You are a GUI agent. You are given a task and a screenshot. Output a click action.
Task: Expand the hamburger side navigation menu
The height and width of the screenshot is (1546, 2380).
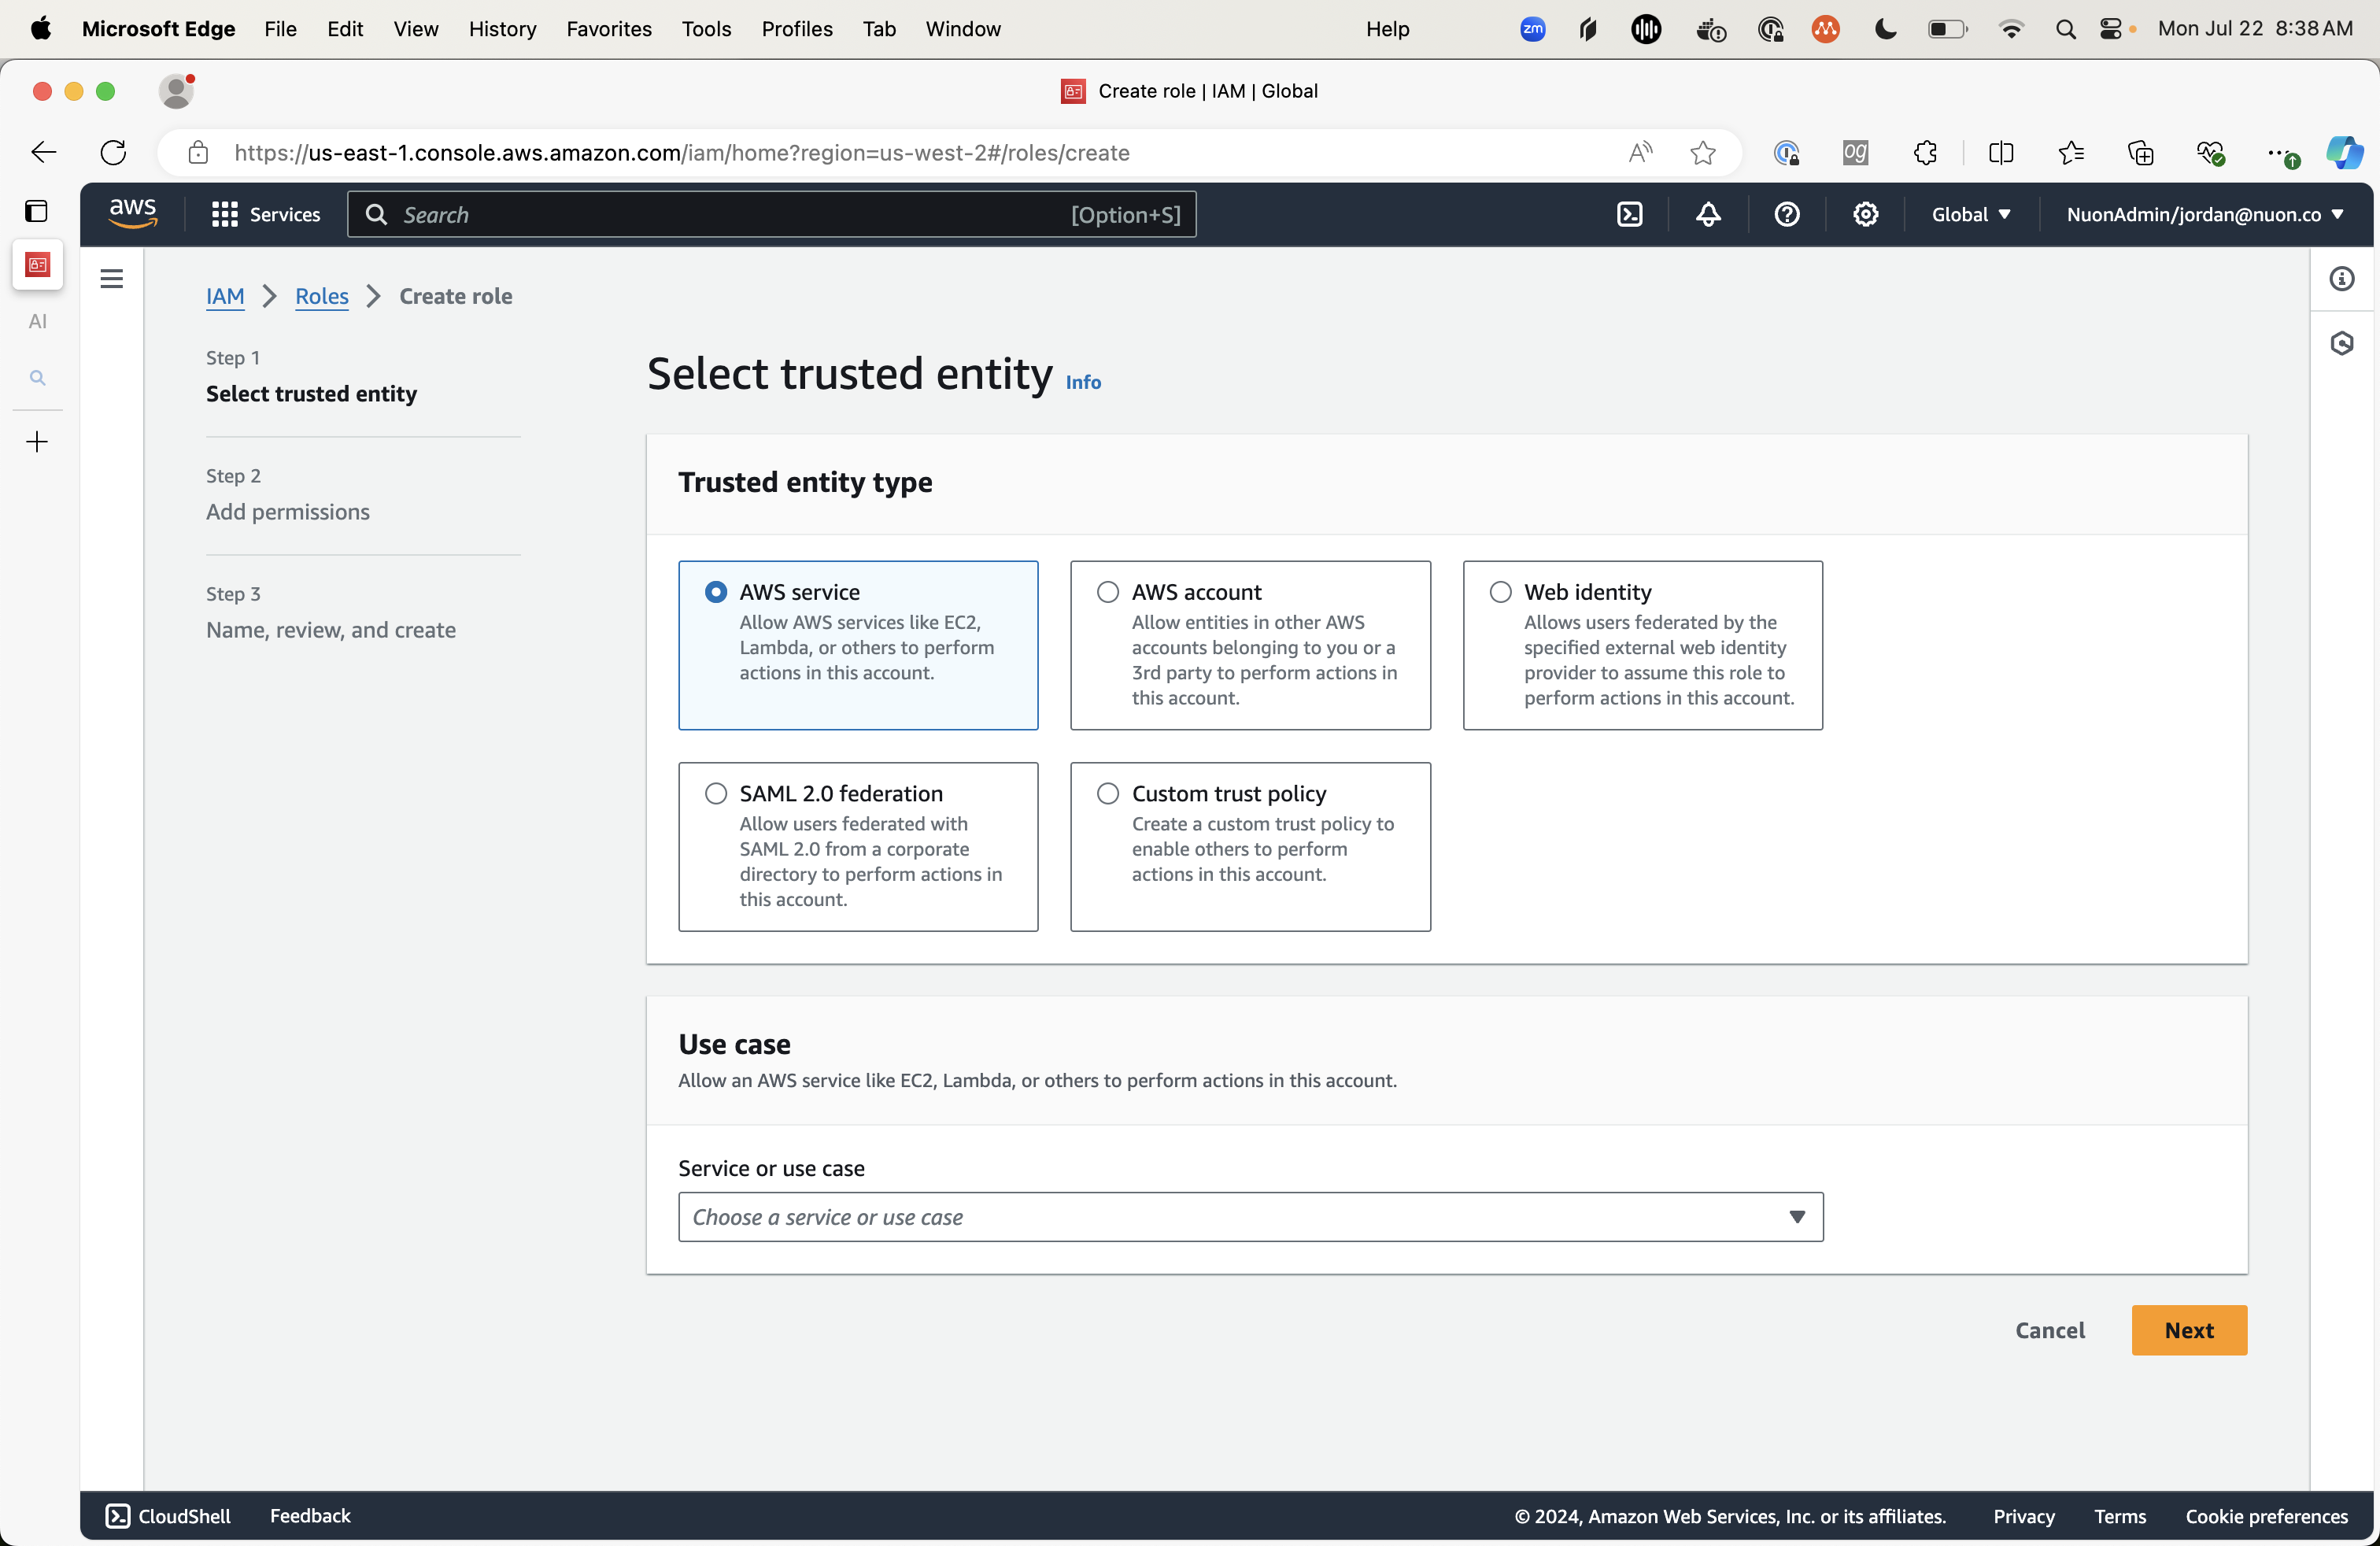(112, 279)
